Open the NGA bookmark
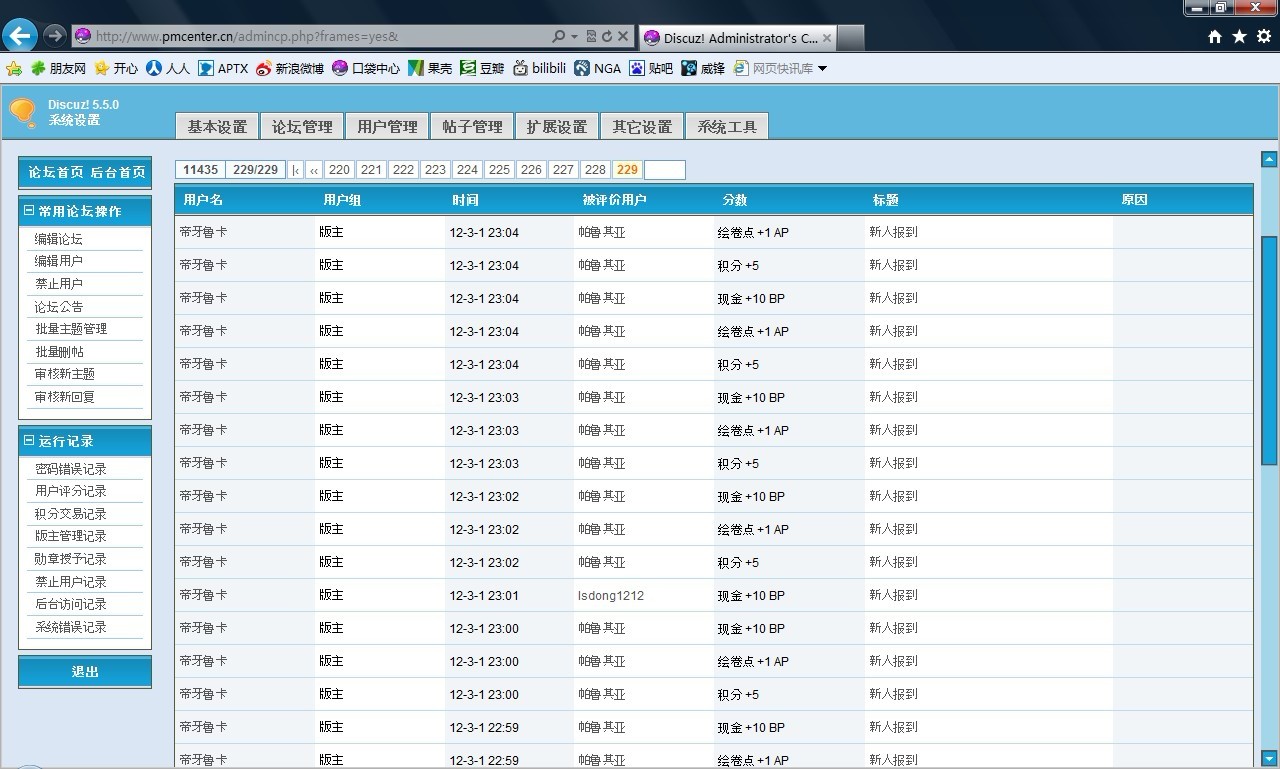 [x=597, y=68]
